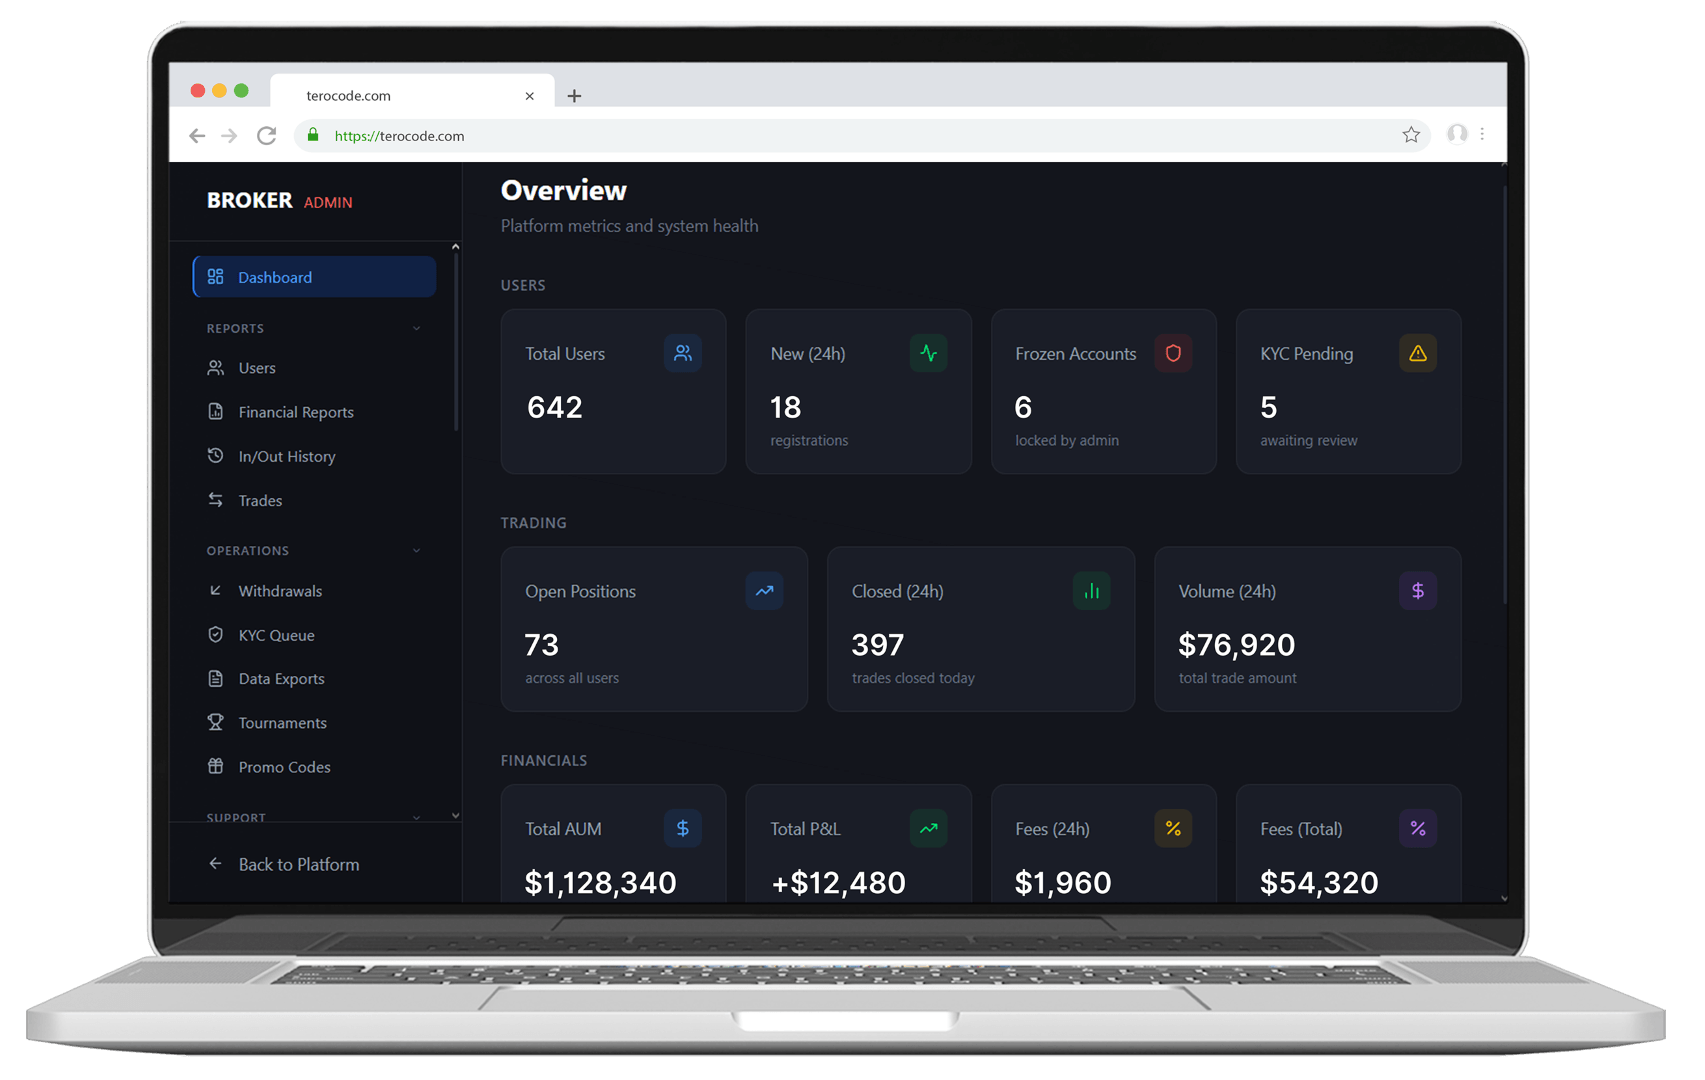Collapse the Reports sidebar section
This screenshot has height=1080, width=1705.
(x=417, y=329)
